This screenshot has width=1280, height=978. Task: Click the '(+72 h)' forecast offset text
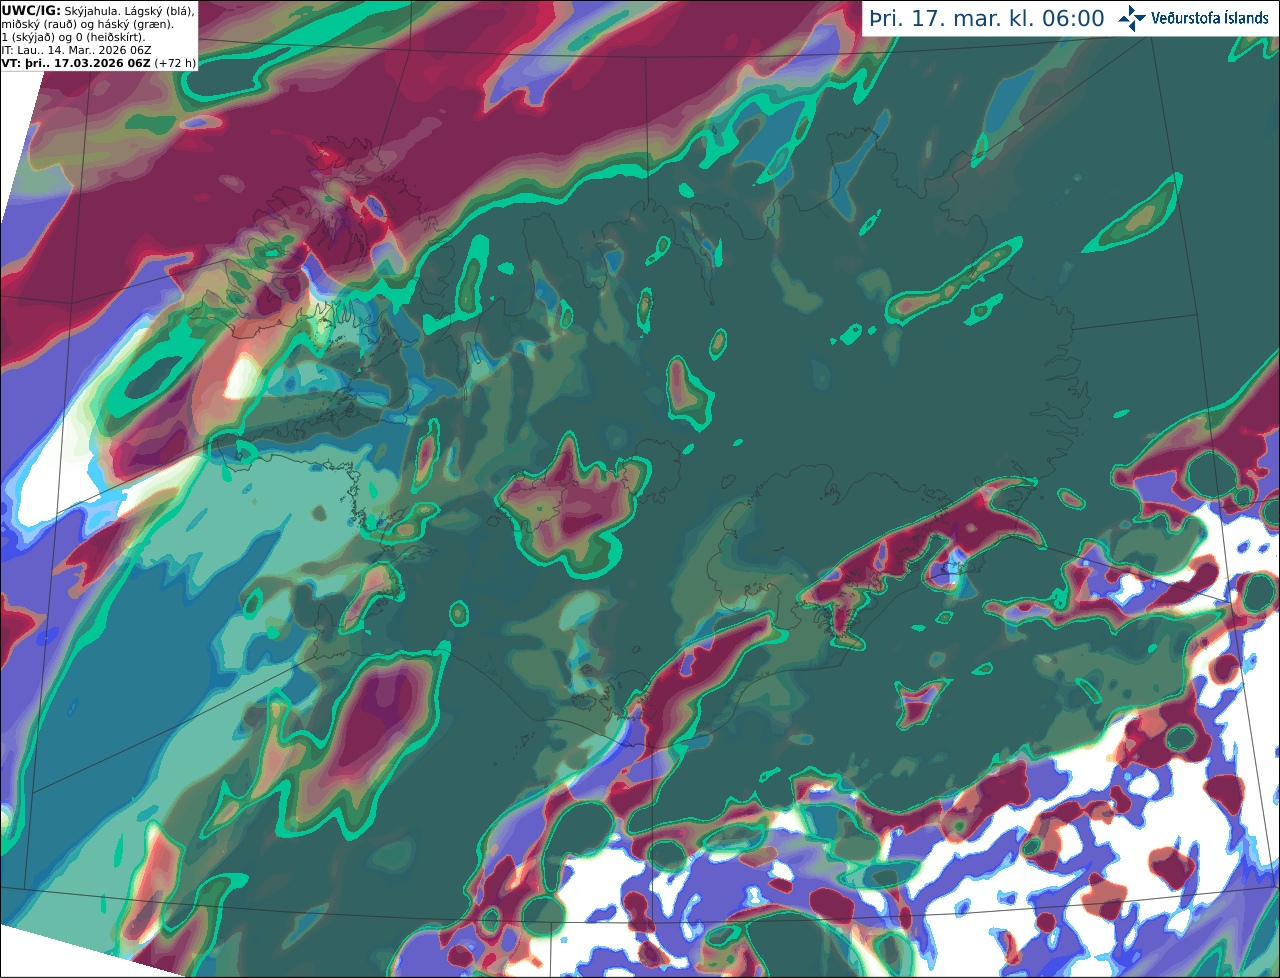(x=175, y=63)
